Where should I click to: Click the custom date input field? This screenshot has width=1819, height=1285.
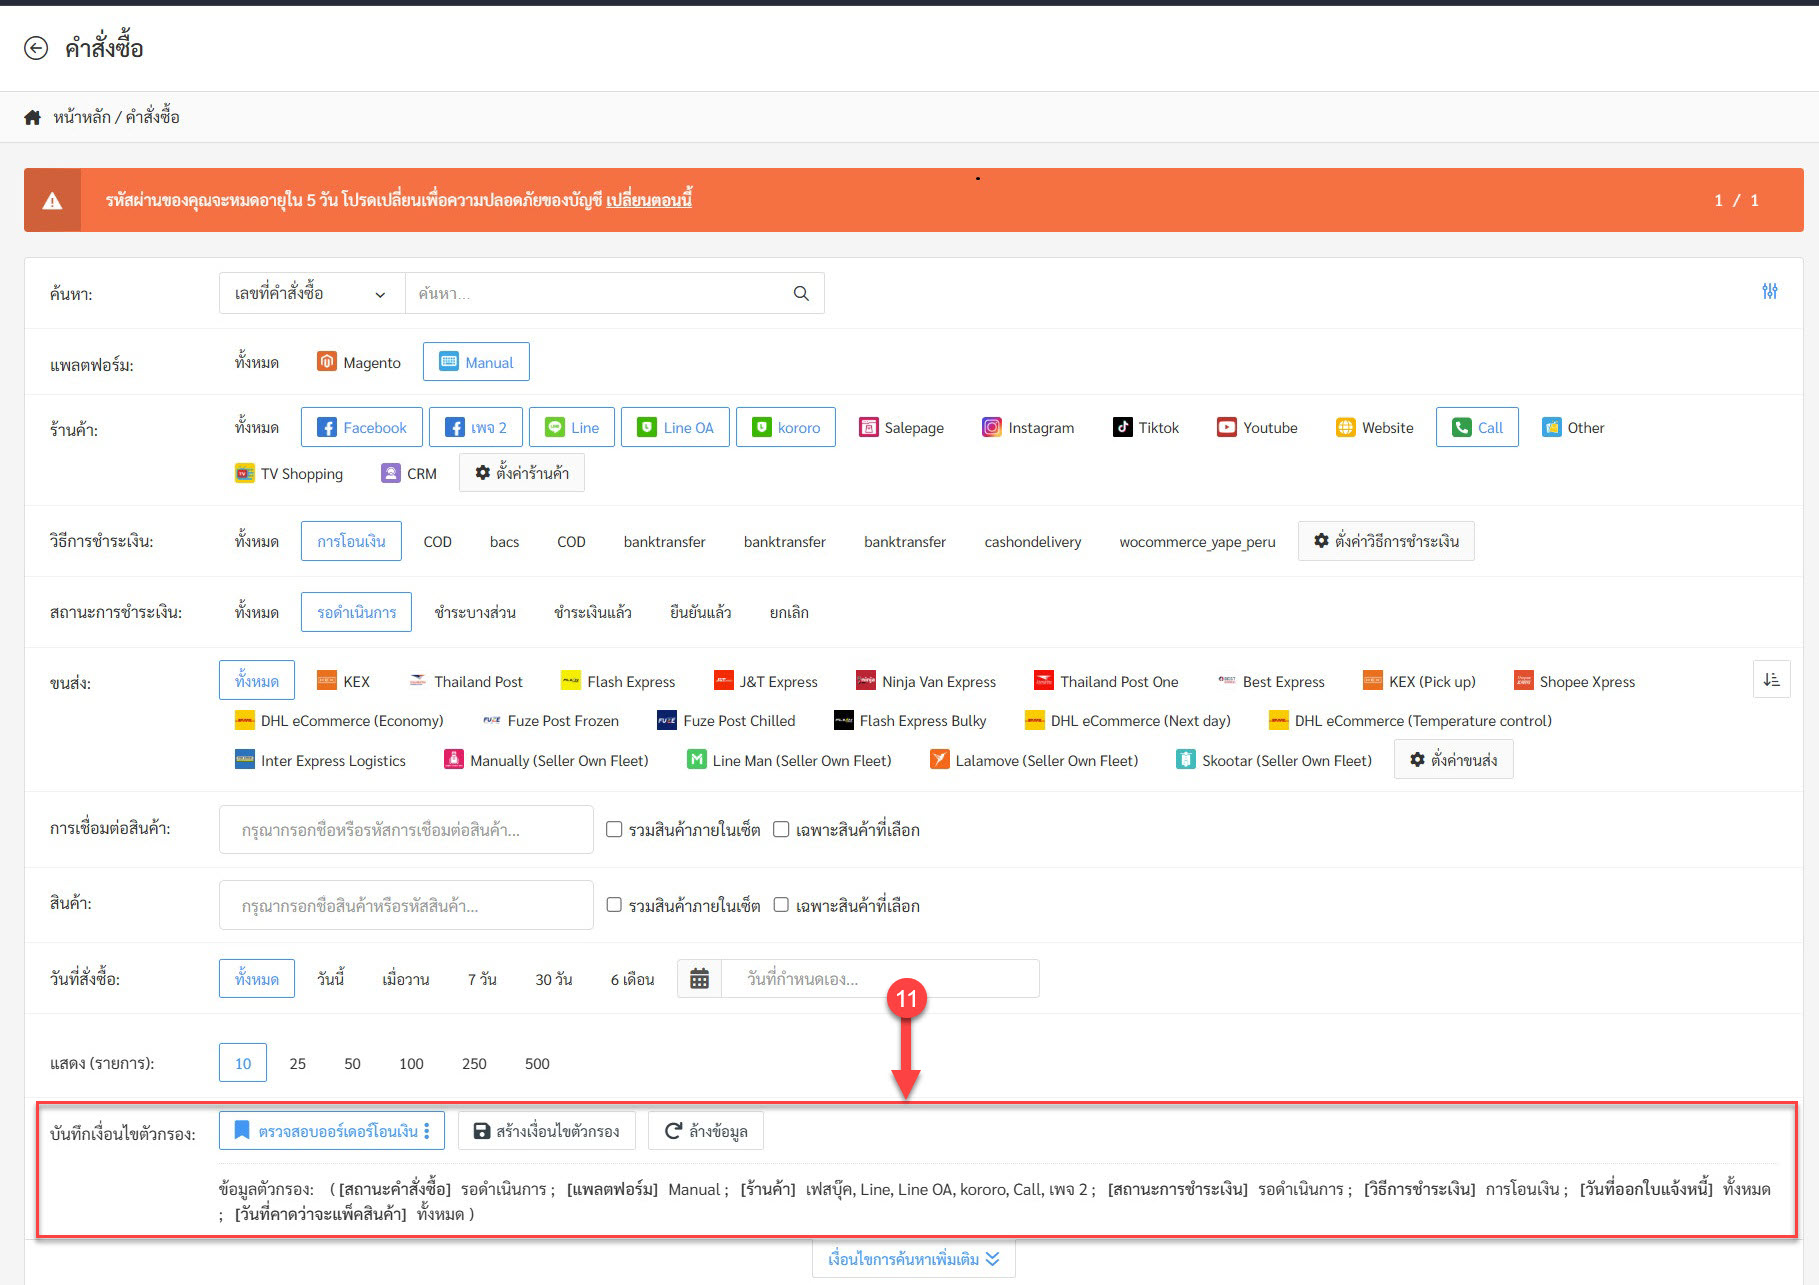(x=880, y=979)
